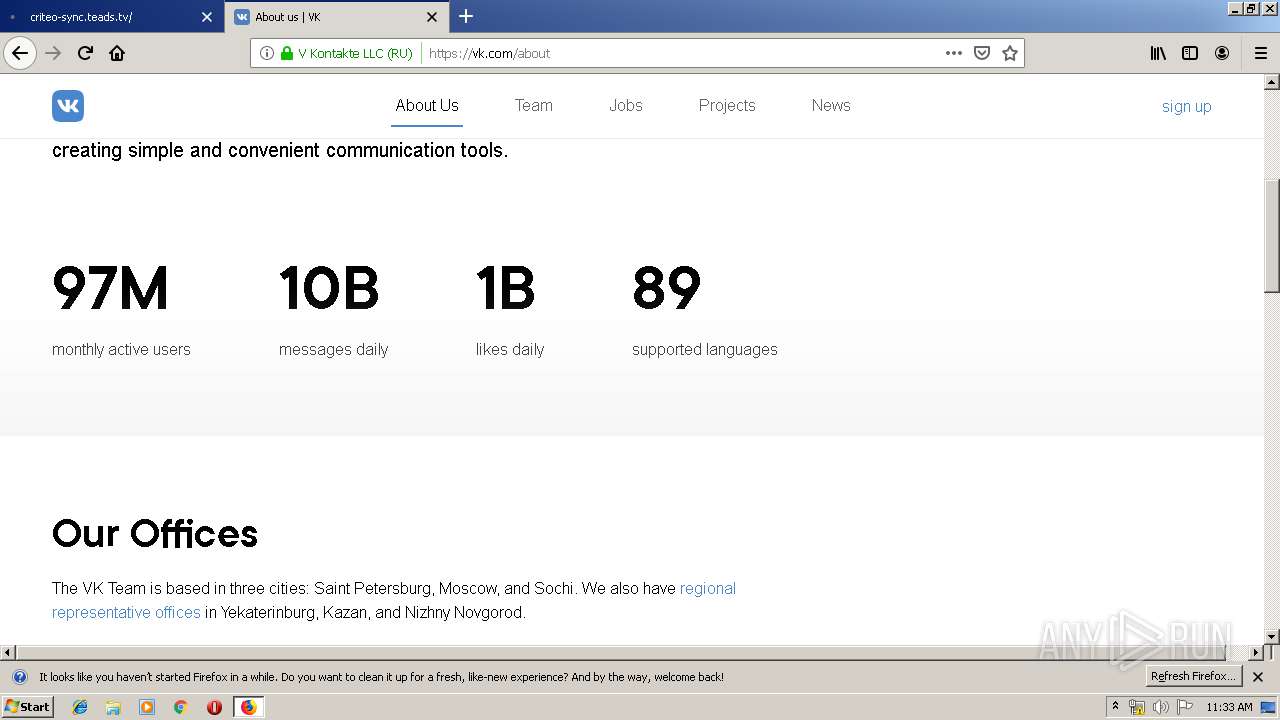Click the vertical scrollbar thumb
The width and height of the screenshot is (1280, 720).
click(1272, 235)
